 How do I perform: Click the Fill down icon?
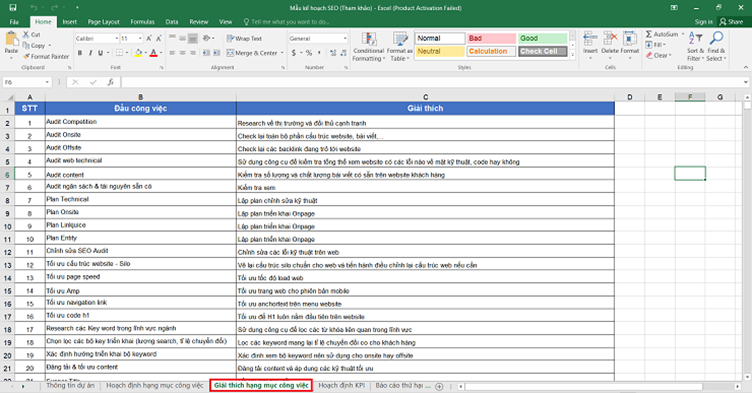click(x=649, y=45)
